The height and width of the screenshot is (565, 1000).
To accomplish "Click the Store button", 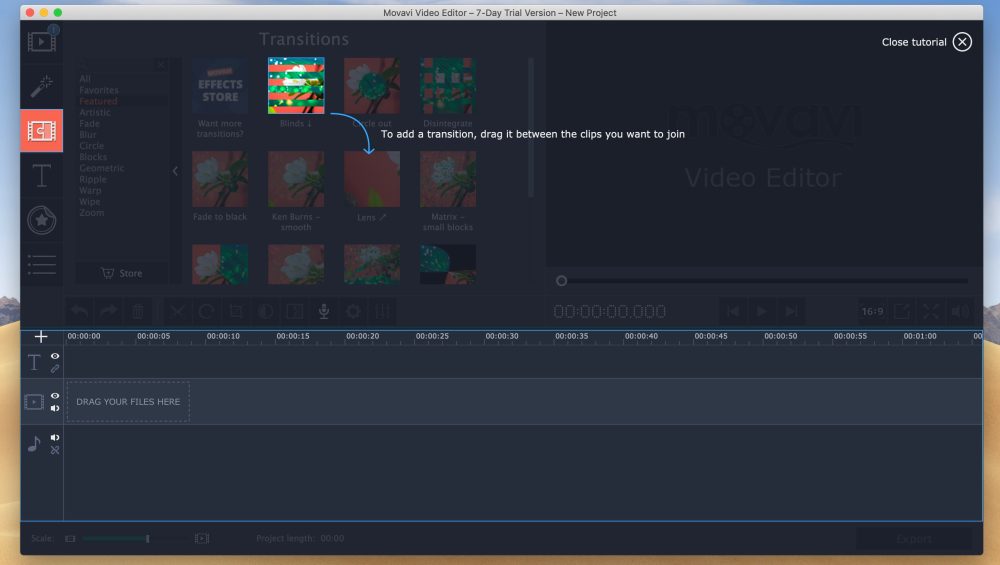I will (122, 273).
